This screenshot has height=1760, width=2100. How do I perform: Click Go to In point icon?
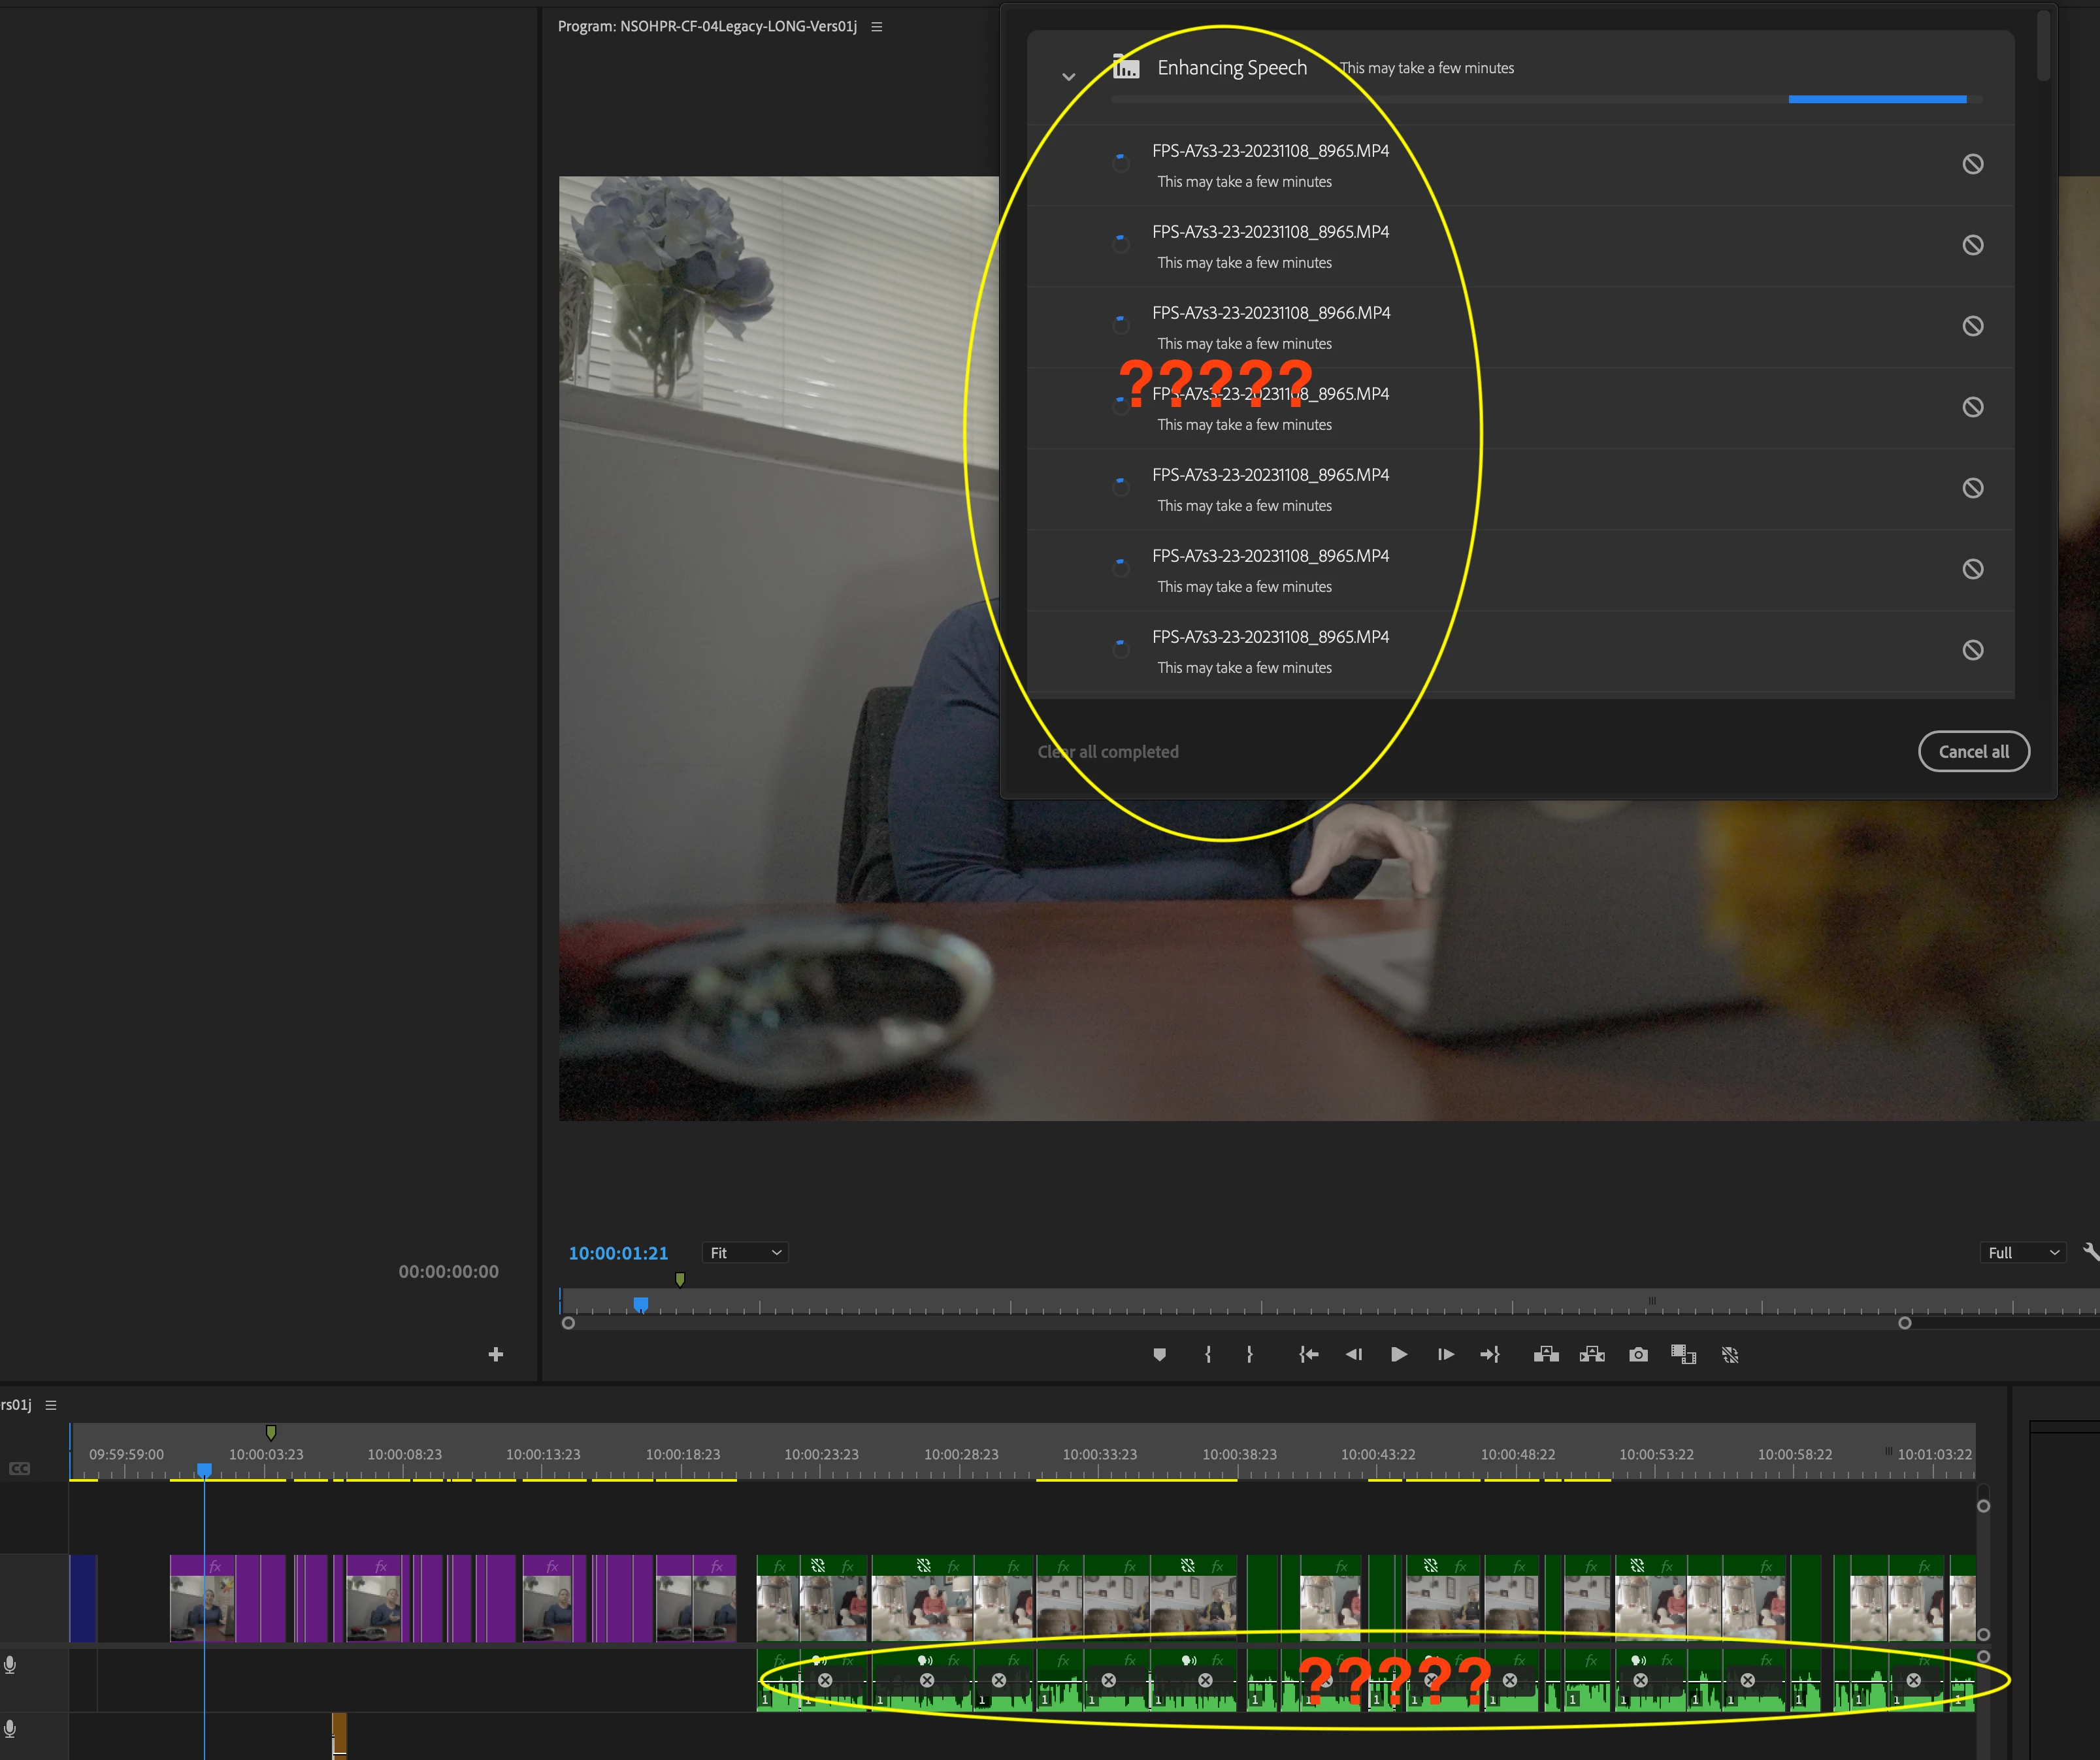coord(1308,1354)
